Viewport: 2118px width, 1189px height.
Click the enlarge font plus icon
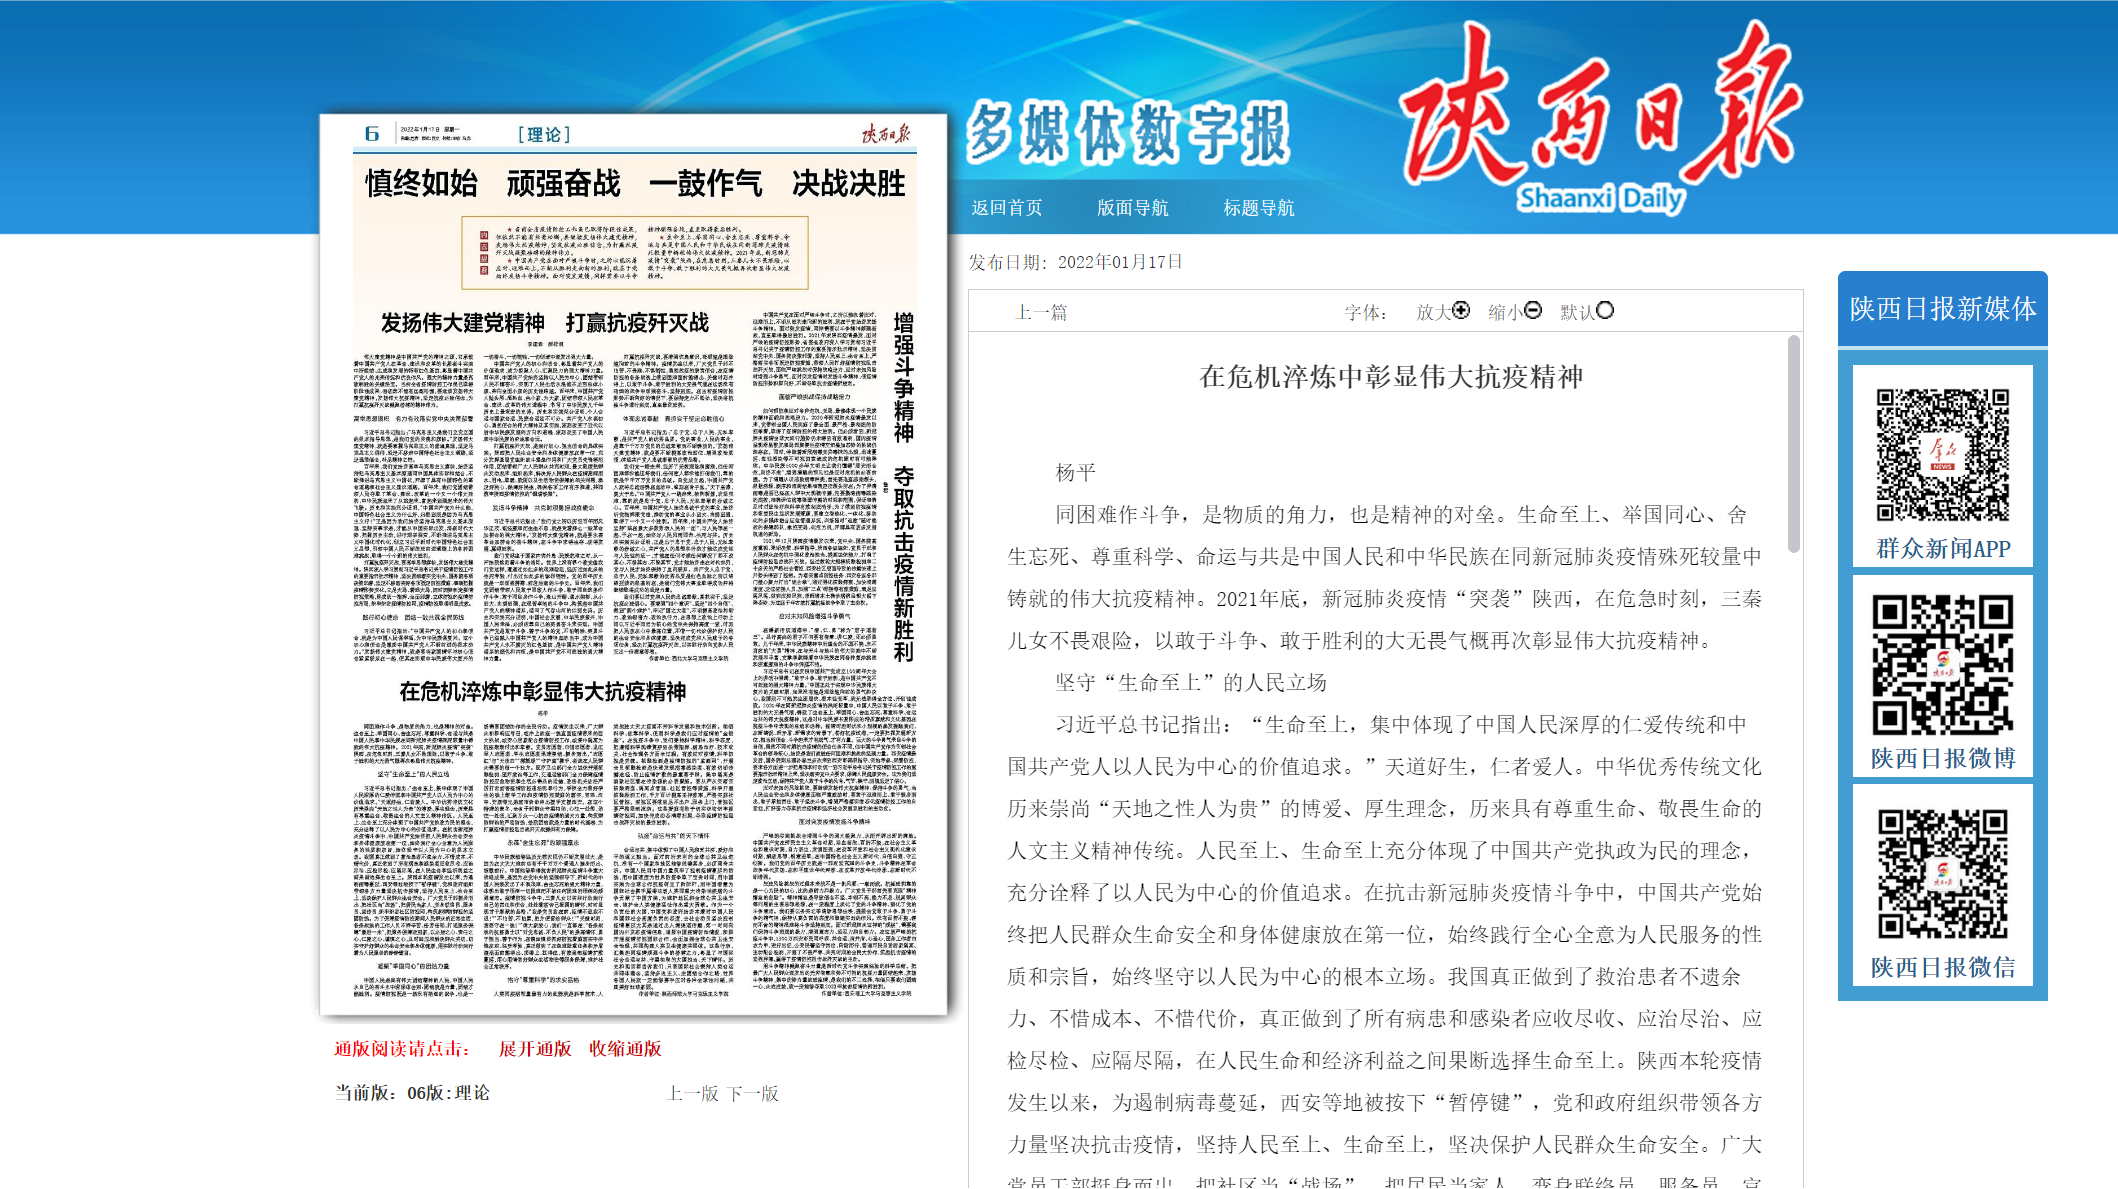(1461, 311)
